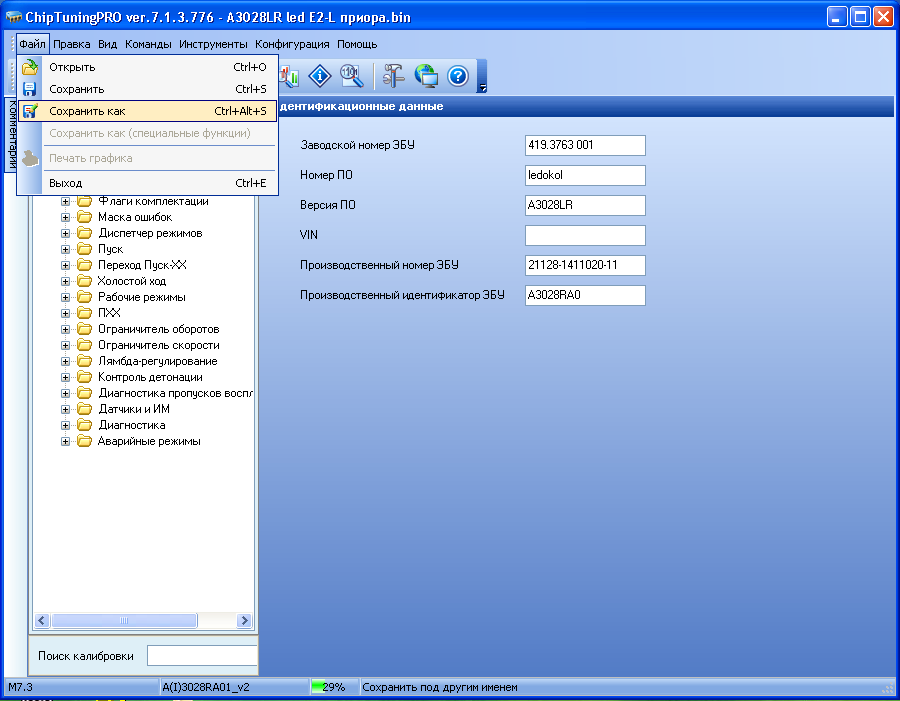Open the Правка menu

coord(72,44)
